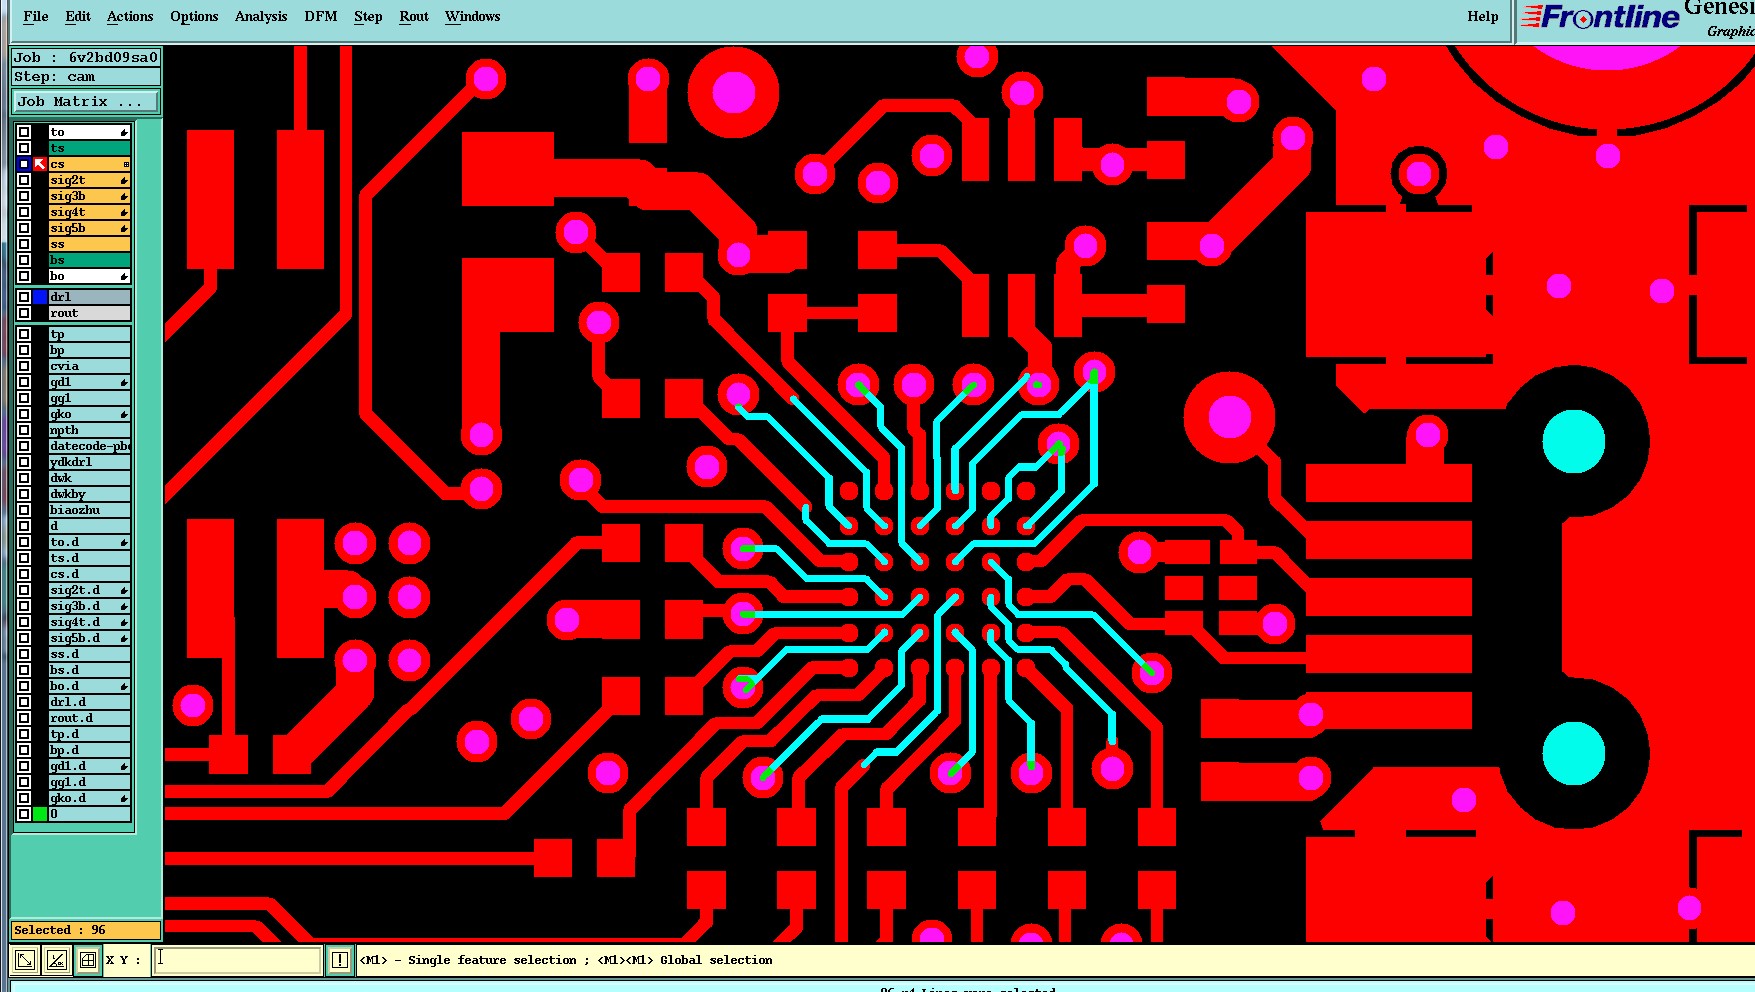The height and width of the screenshot is (992, 1755).
Task: Toggle display checkbox for the cvia layer
Action: pos(24,366)
